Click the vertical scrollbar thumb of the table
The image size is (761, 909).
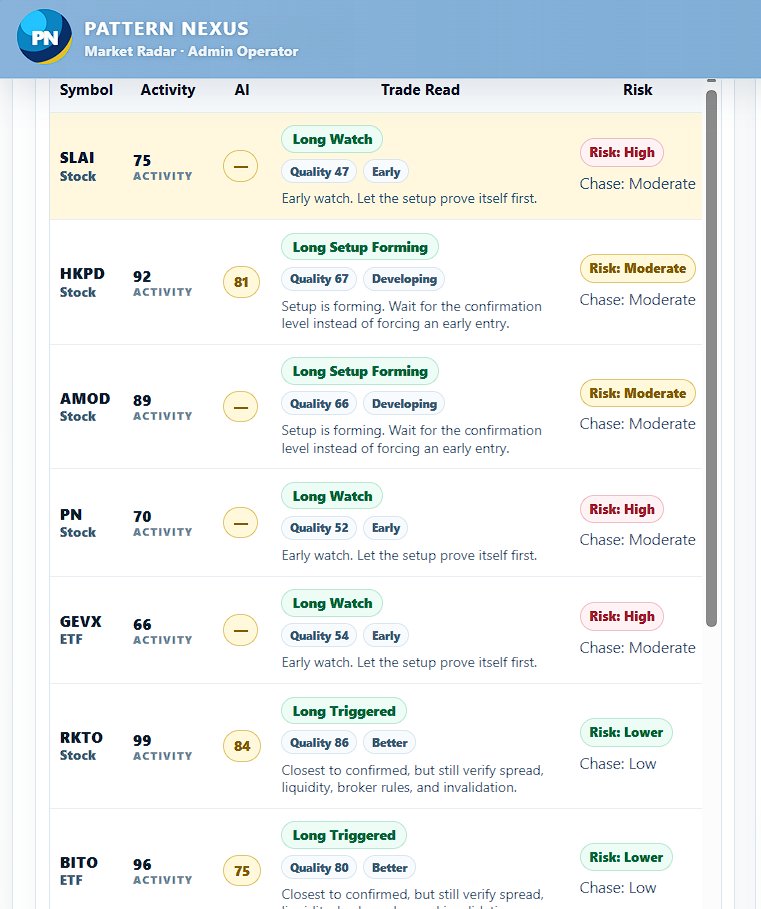pos(711,358)
